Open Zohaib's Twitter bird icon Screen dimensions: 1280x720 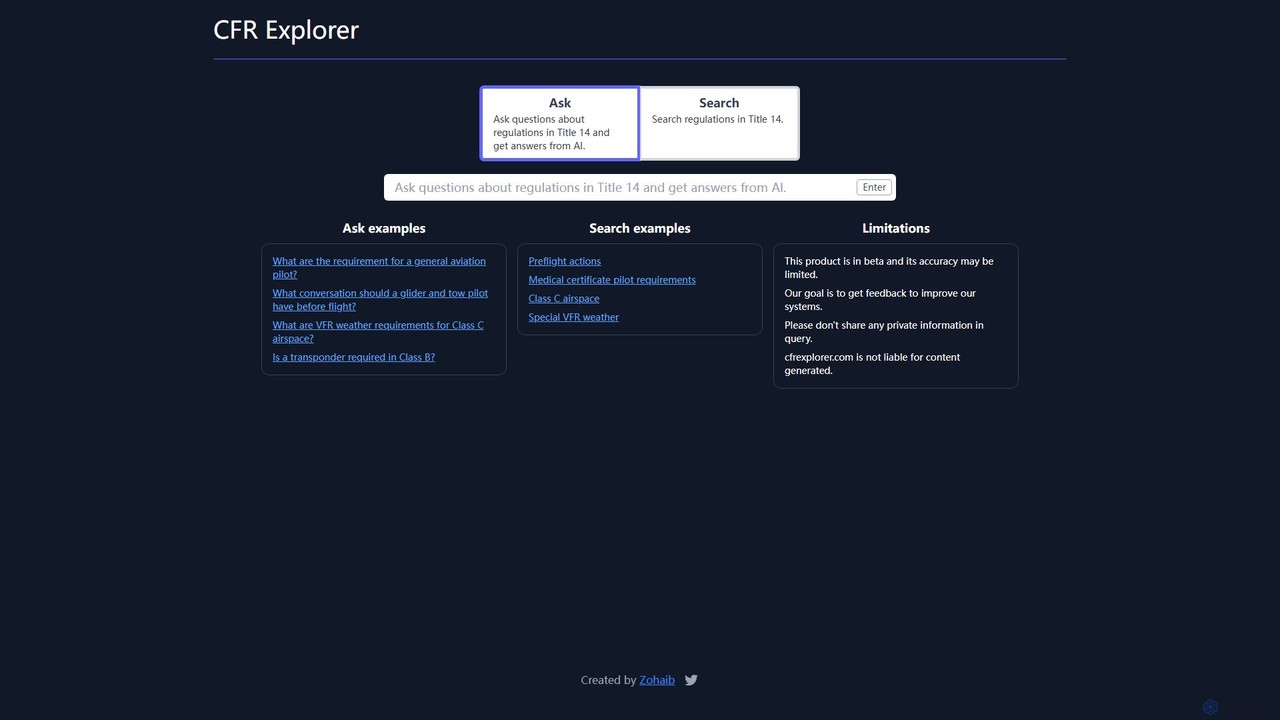point(691,680)
